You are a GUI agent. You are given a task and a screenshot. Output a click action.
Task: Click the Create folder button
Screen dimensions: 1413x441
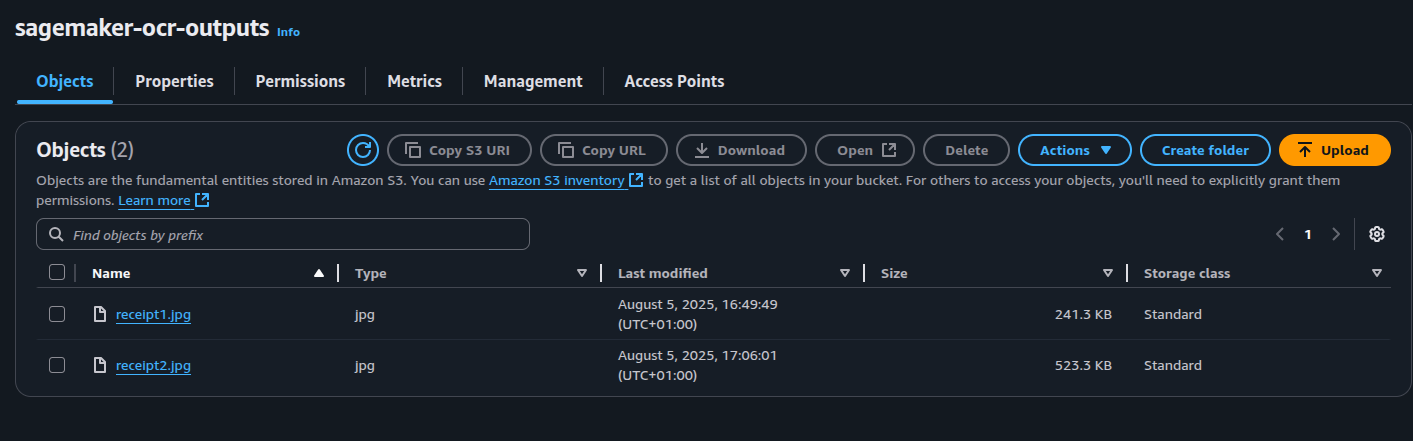(1205, 150)
